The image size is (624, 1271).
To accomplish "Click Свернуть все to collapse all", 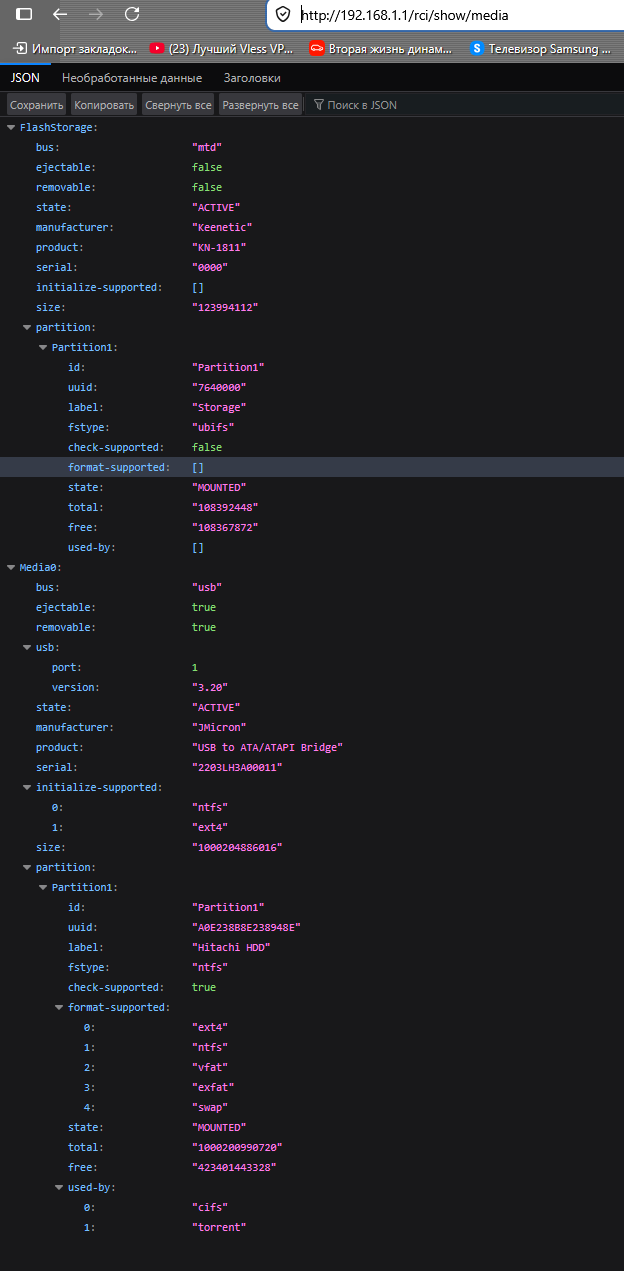I will [177, 105].
